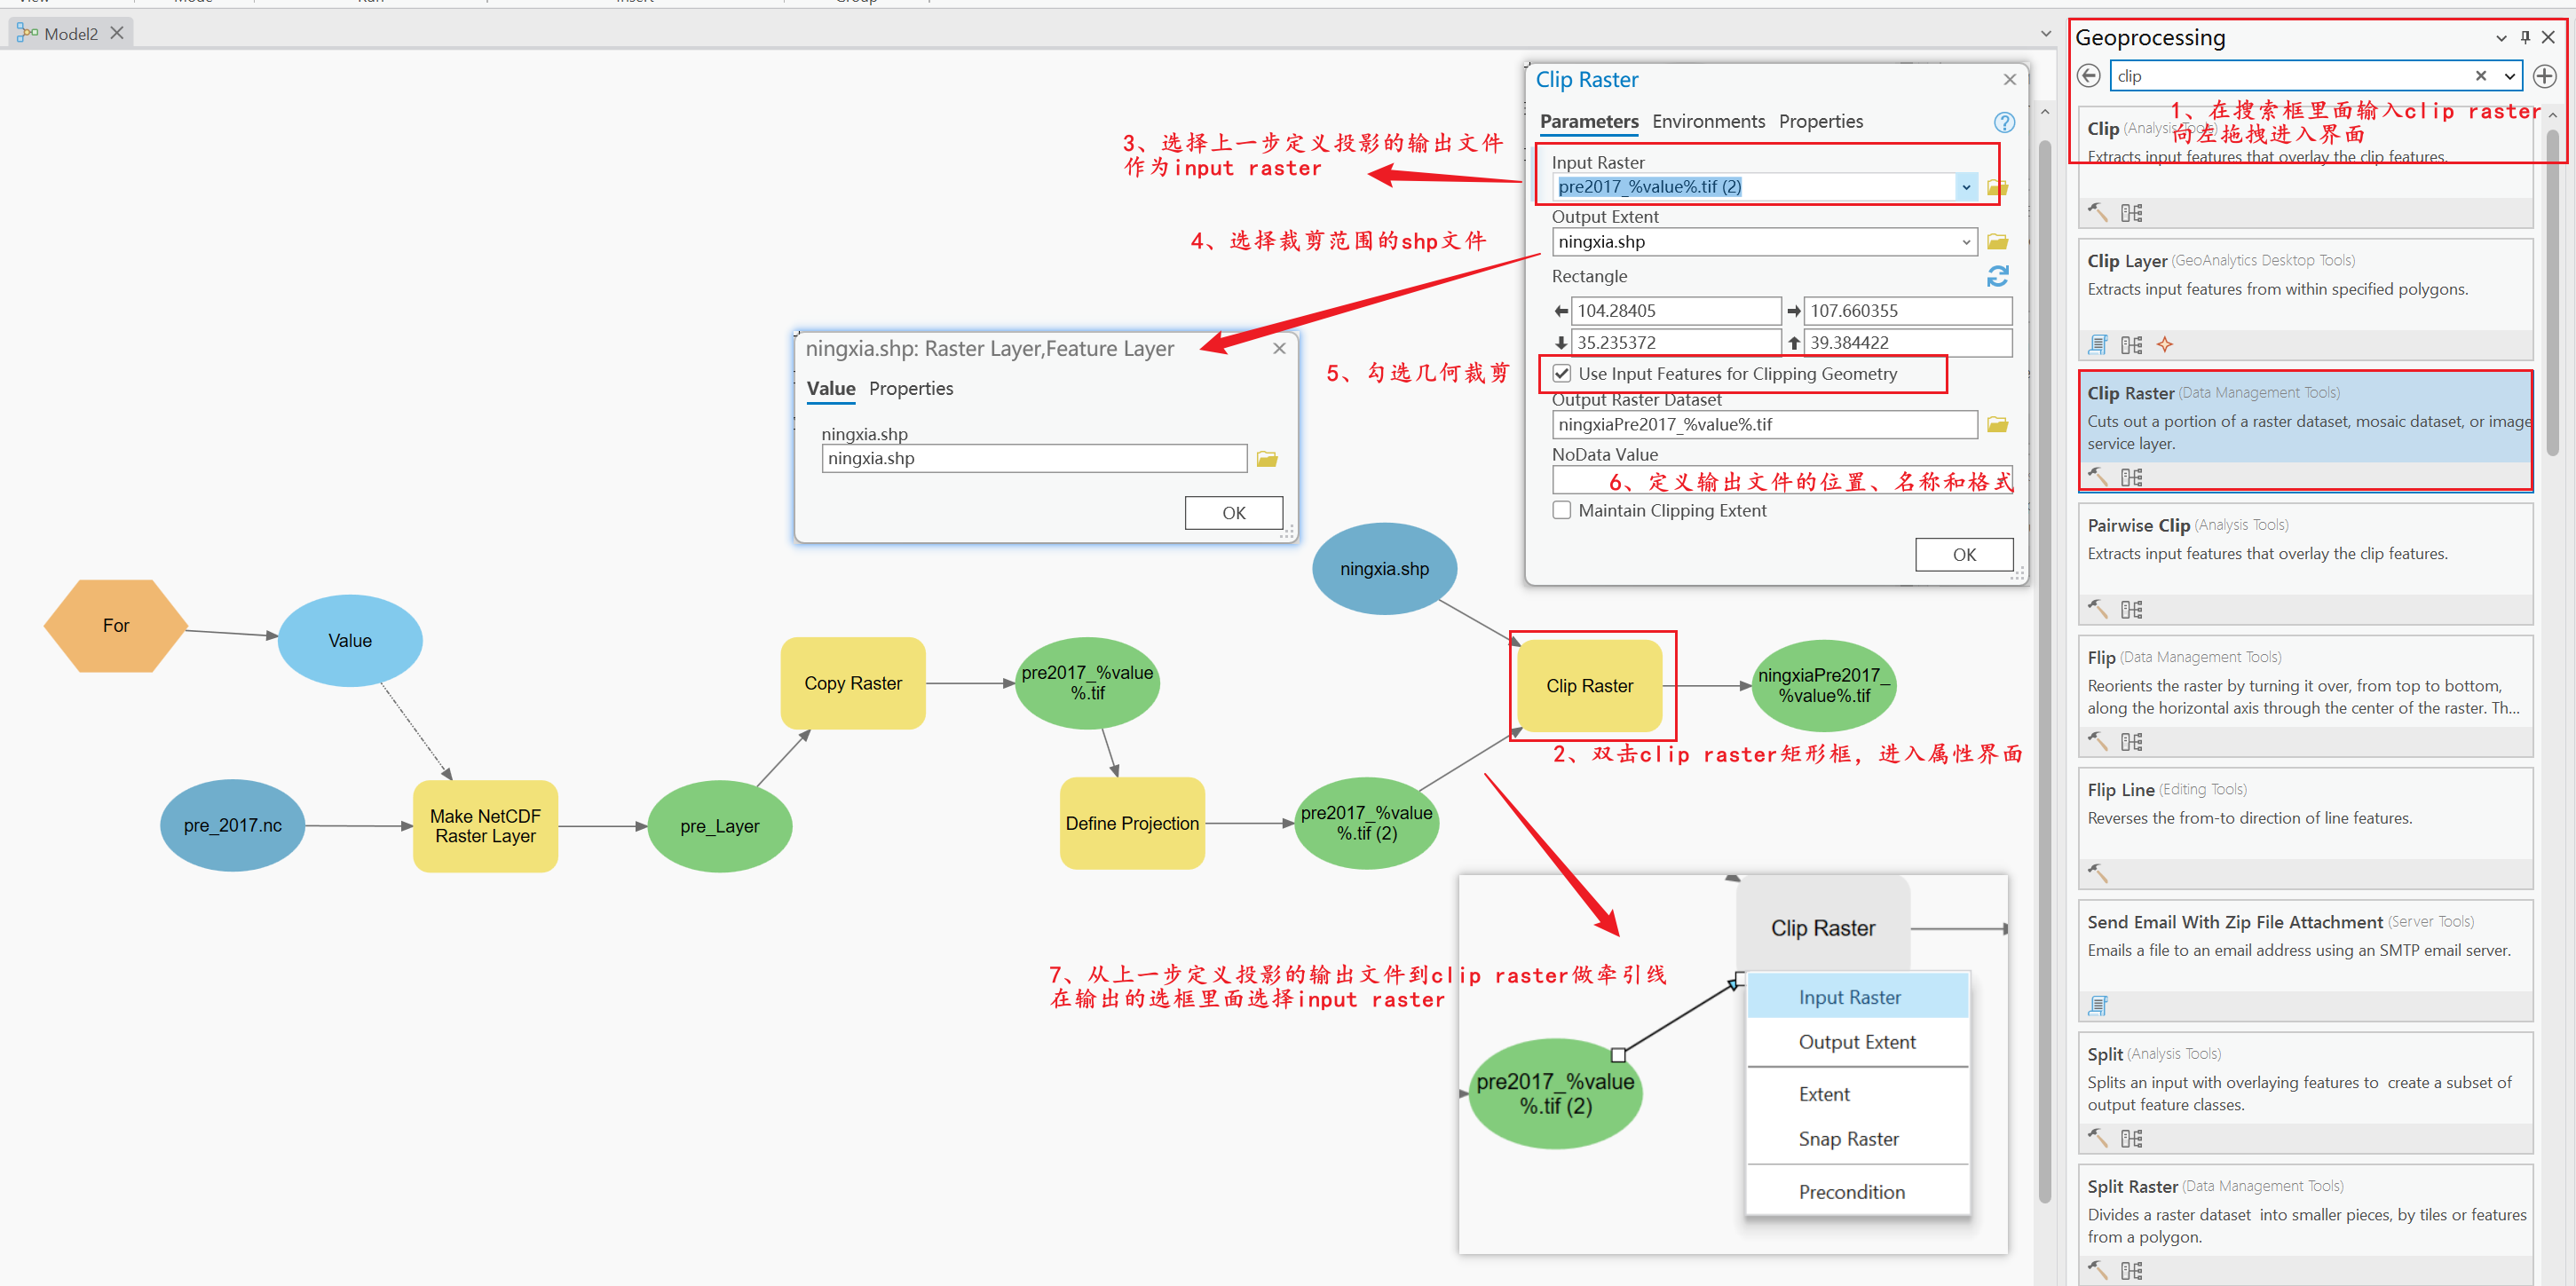This screenshot has height=1286, width=2576.
Task: Expand the Output Extent ningxia.shp dropdown
Action: pyautogui.click(x=1965, y=242)
